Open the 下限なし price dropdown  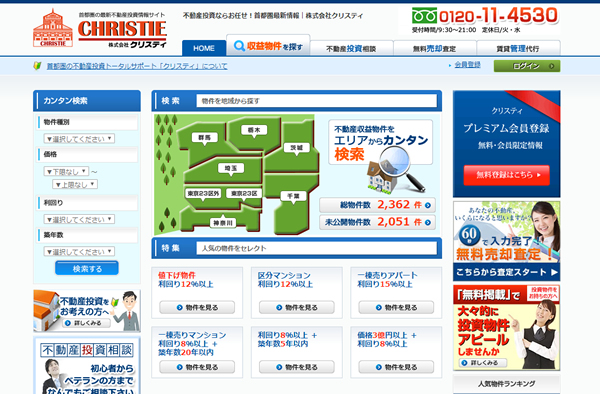tap(67, 171)
